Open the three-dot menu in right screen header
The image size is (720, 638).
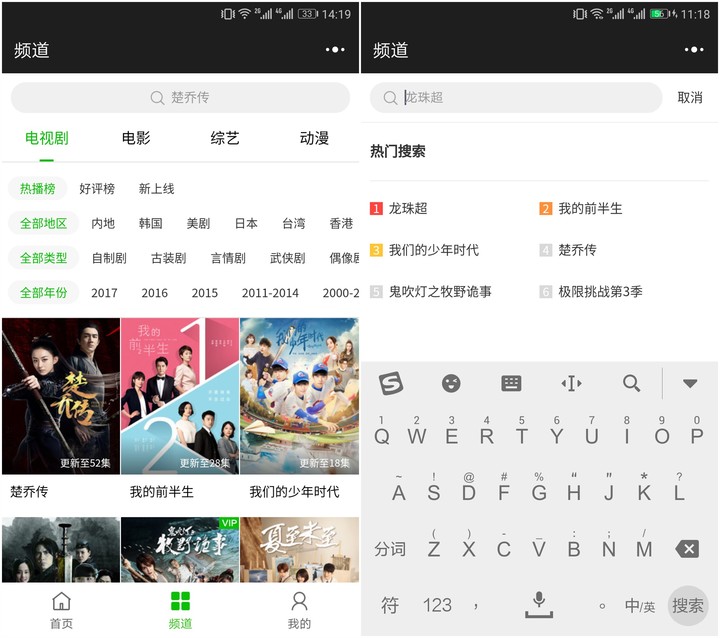click(x=693, y=49)
